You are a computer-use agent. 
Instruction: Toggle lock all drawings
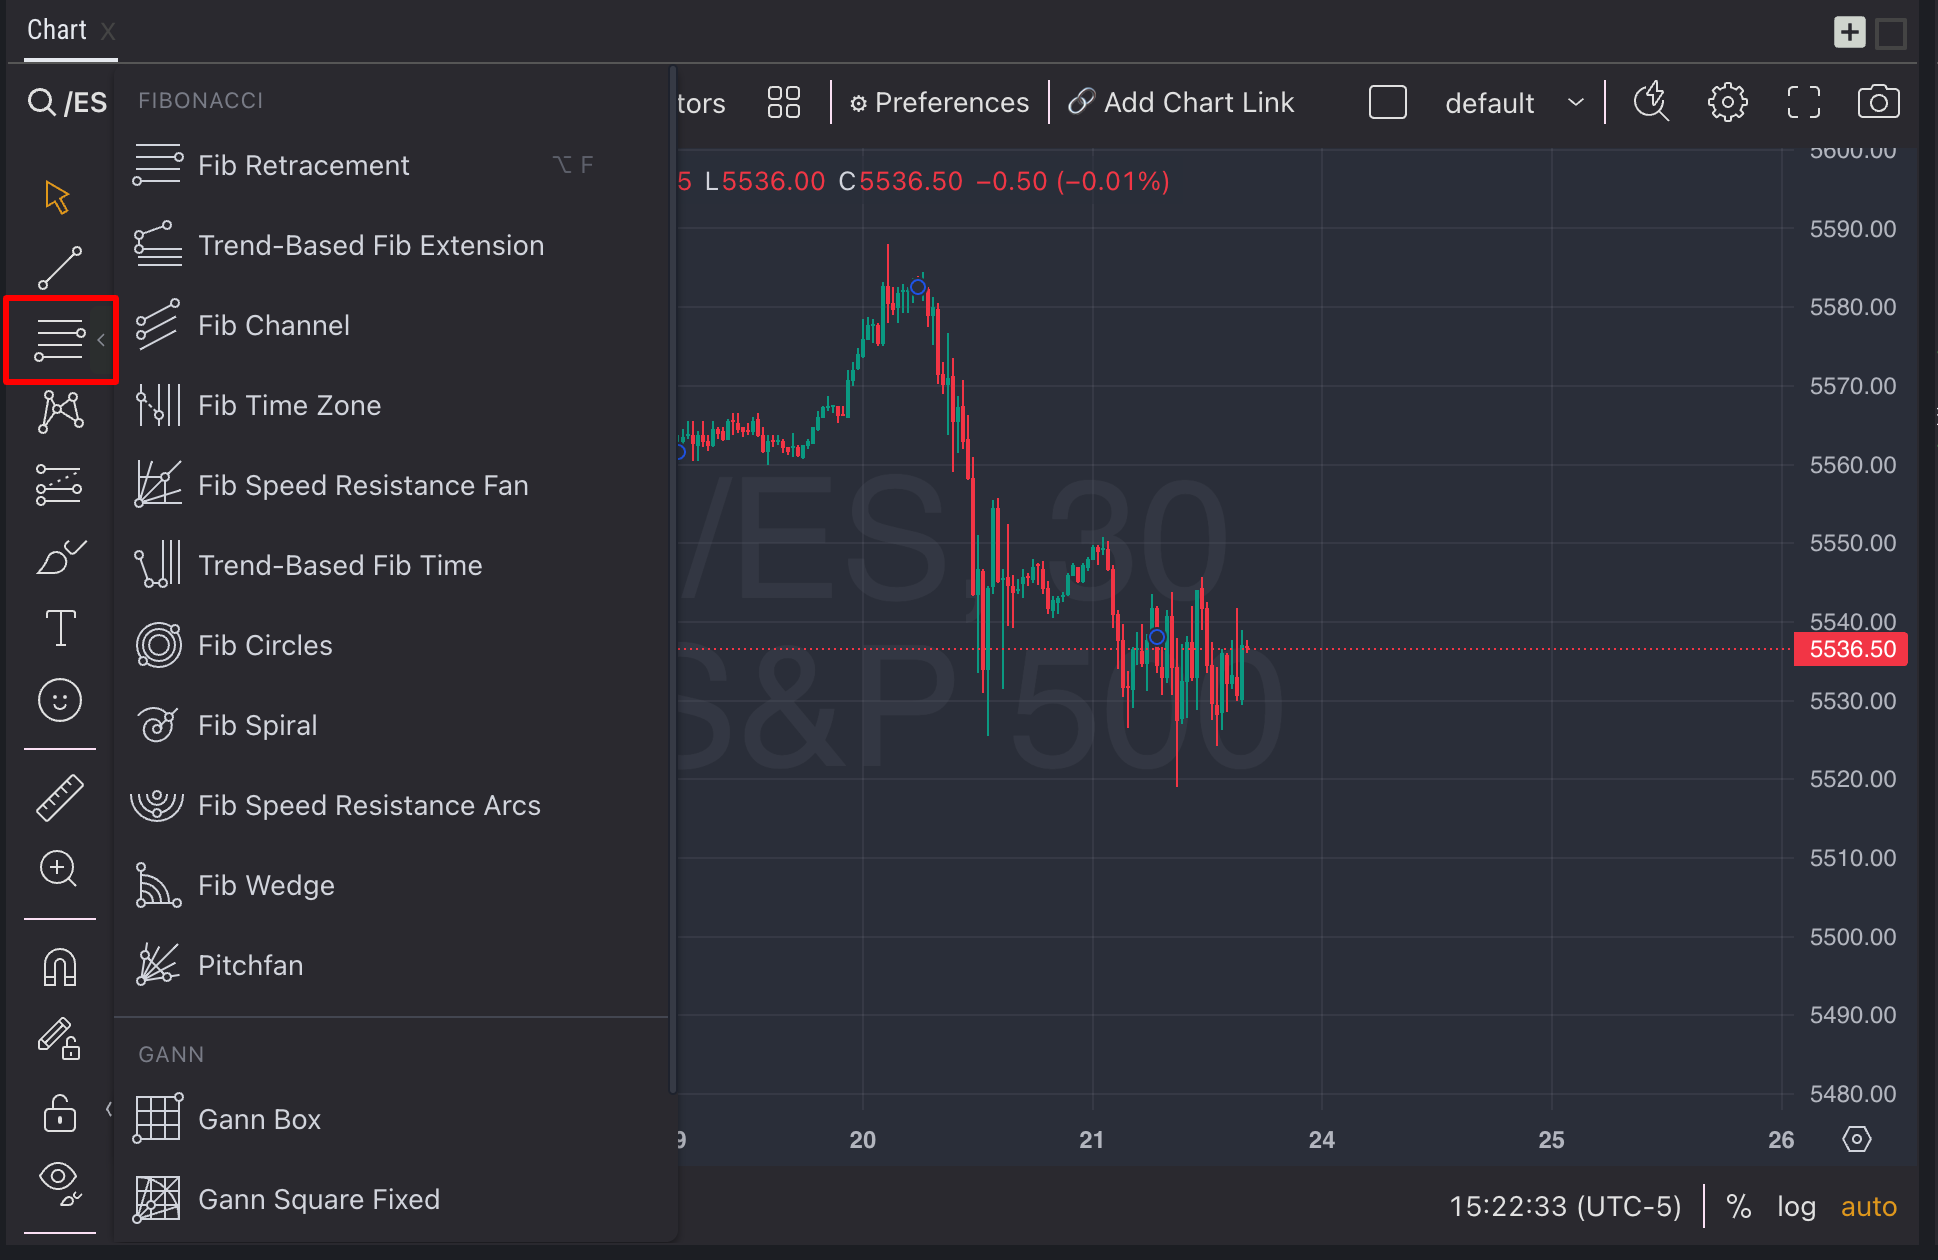click(x=60, y=1112)
